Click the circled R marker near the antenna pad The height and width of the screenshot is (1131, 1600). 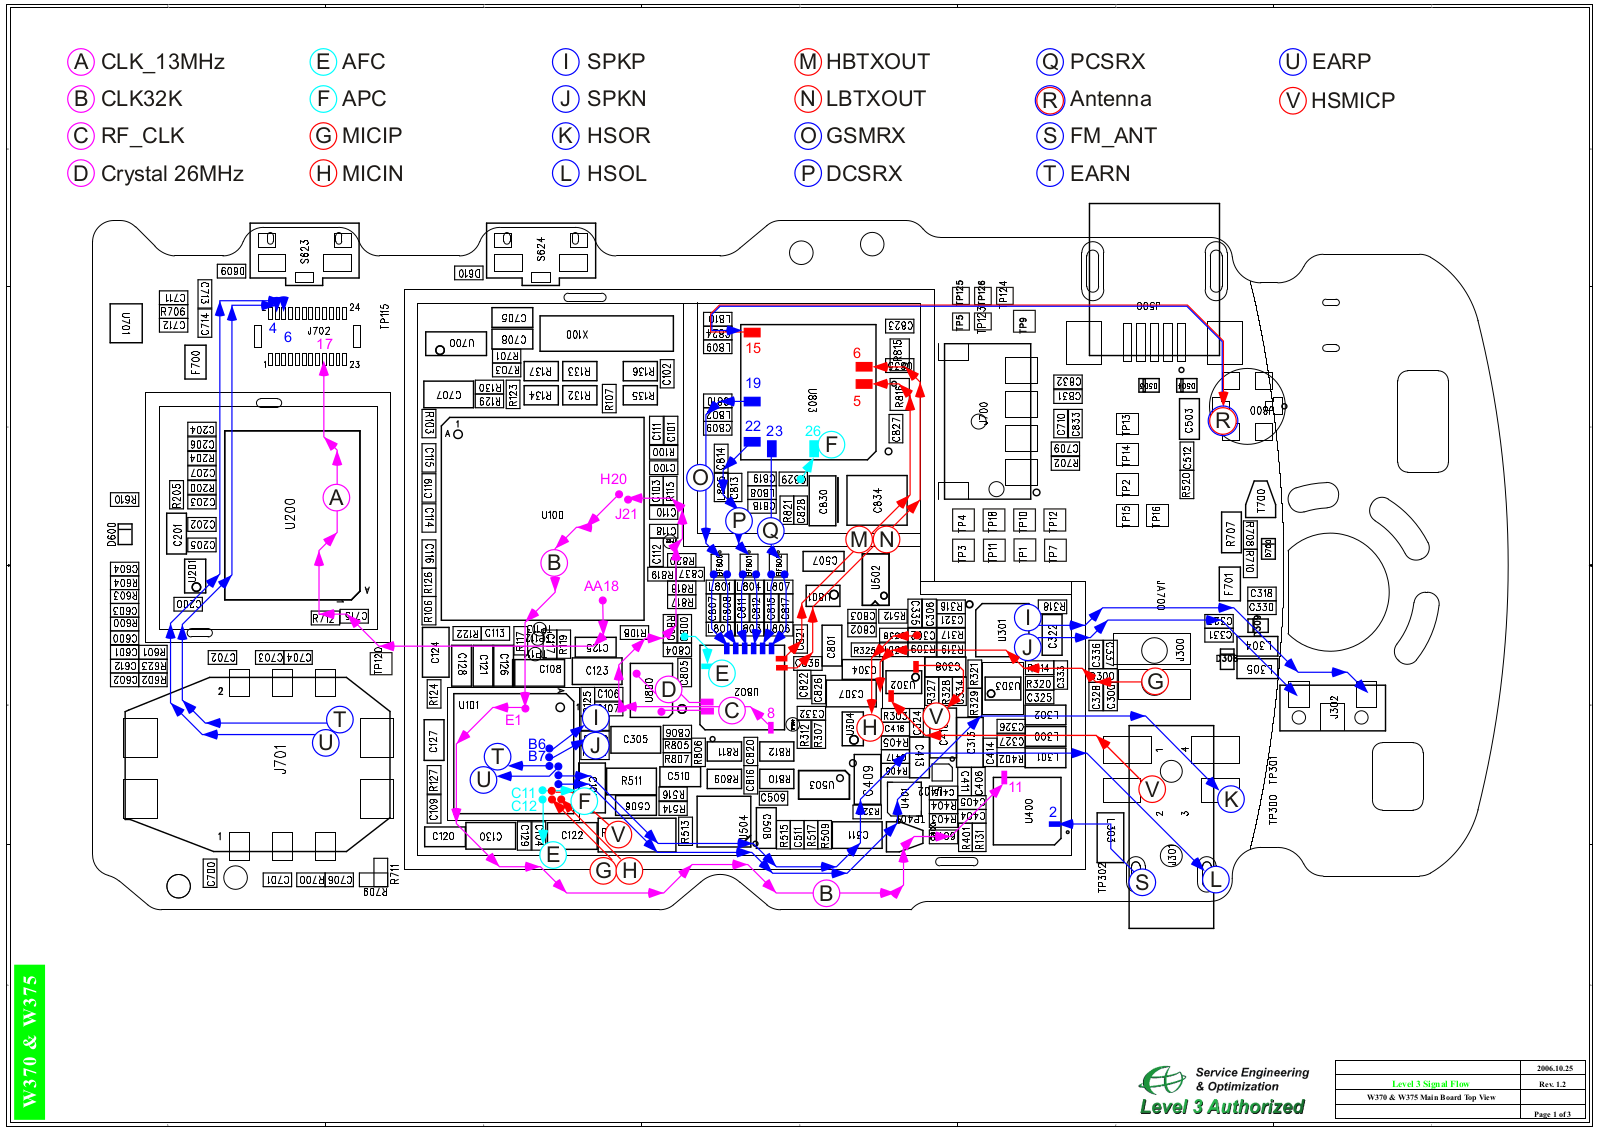pyautogui.click(x=1223, y=421)
